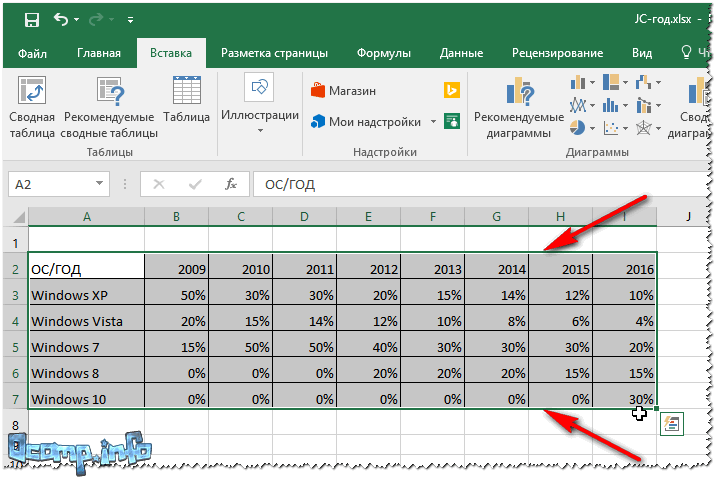
Task: Customize the Quick Access Toolbar dropdown
Action: pos(130,20)
